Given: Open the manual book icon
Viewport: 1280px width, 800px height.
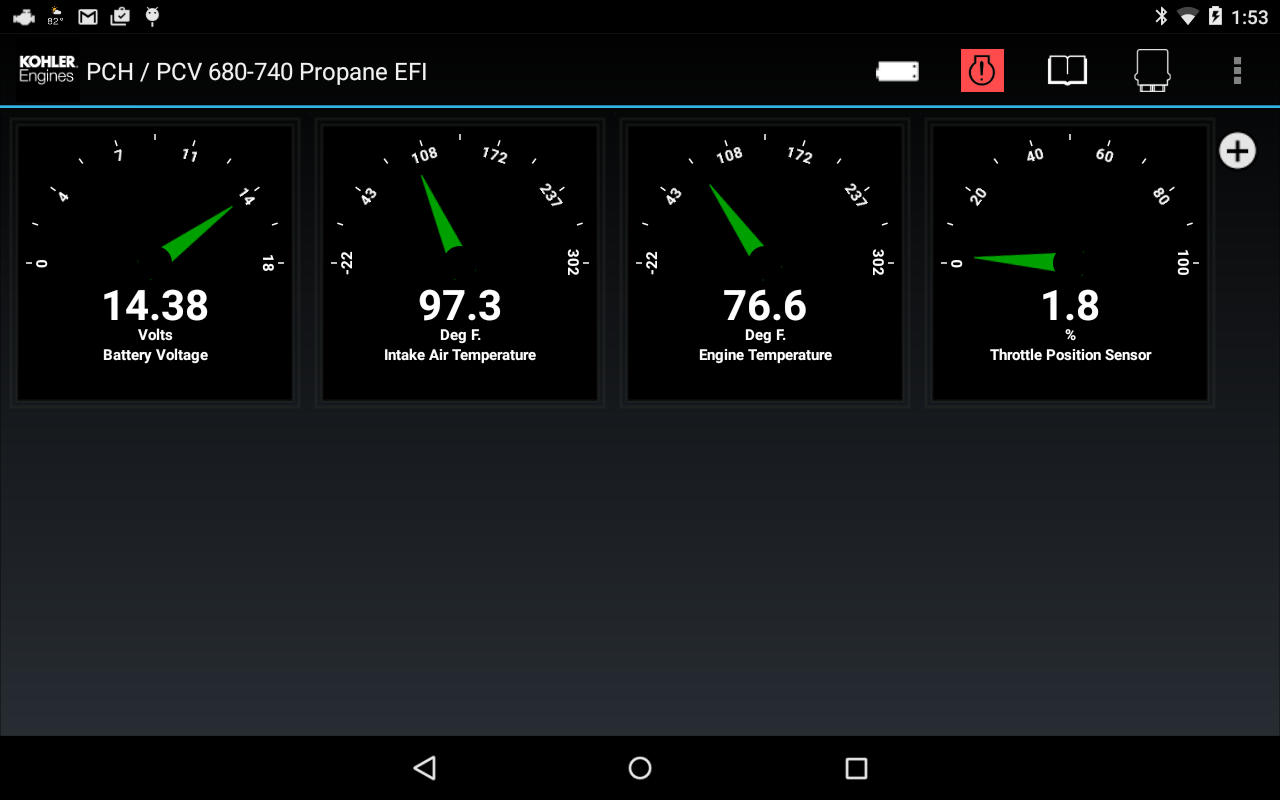Looking at the screenshot, I should [1067, 71].
